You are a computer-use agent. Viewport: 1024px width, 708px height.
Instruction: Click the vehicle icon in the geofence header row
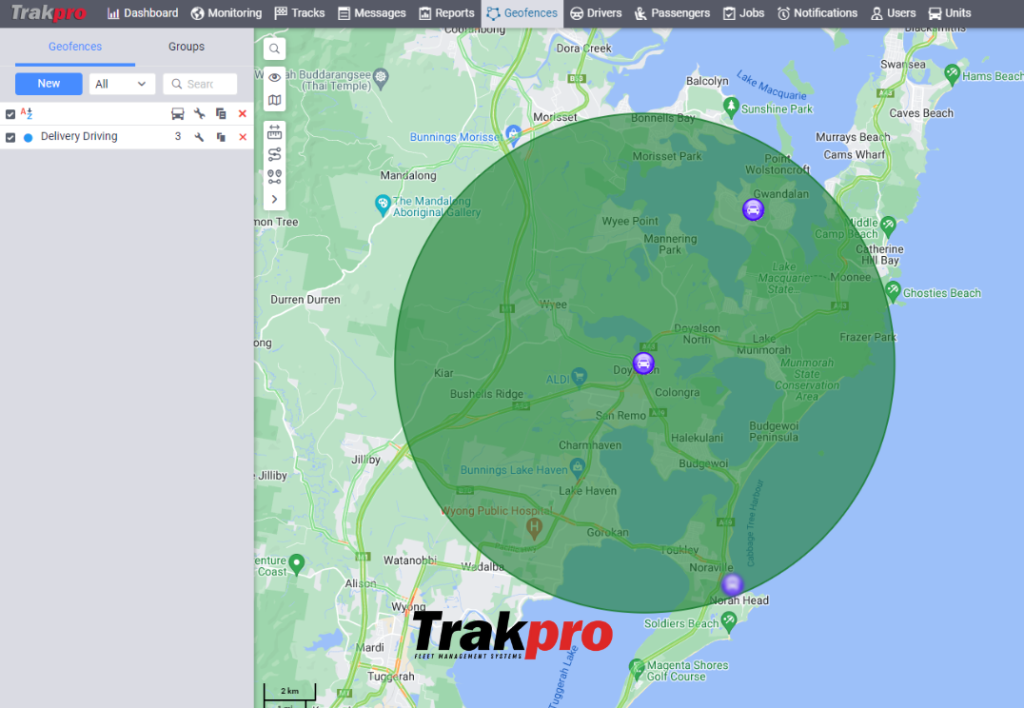(178, 113)
